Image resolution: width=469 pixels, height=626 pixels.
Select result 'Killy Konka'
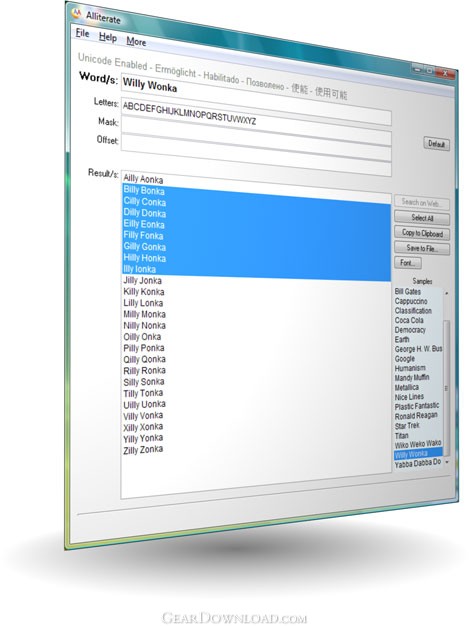[x=144, y=292]
